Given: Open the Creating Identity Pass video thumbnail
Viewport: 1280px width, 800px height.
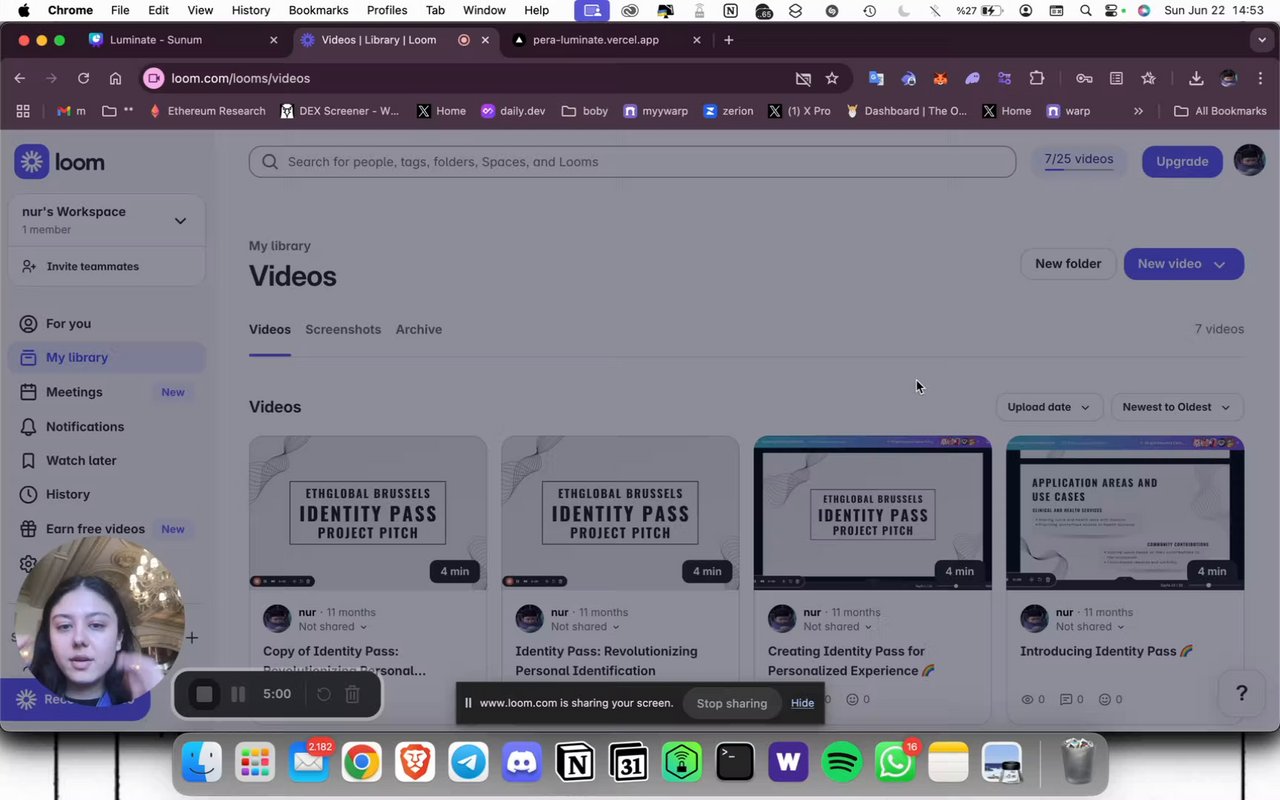Looking at the screenshot, I should [x=873, y=513].
